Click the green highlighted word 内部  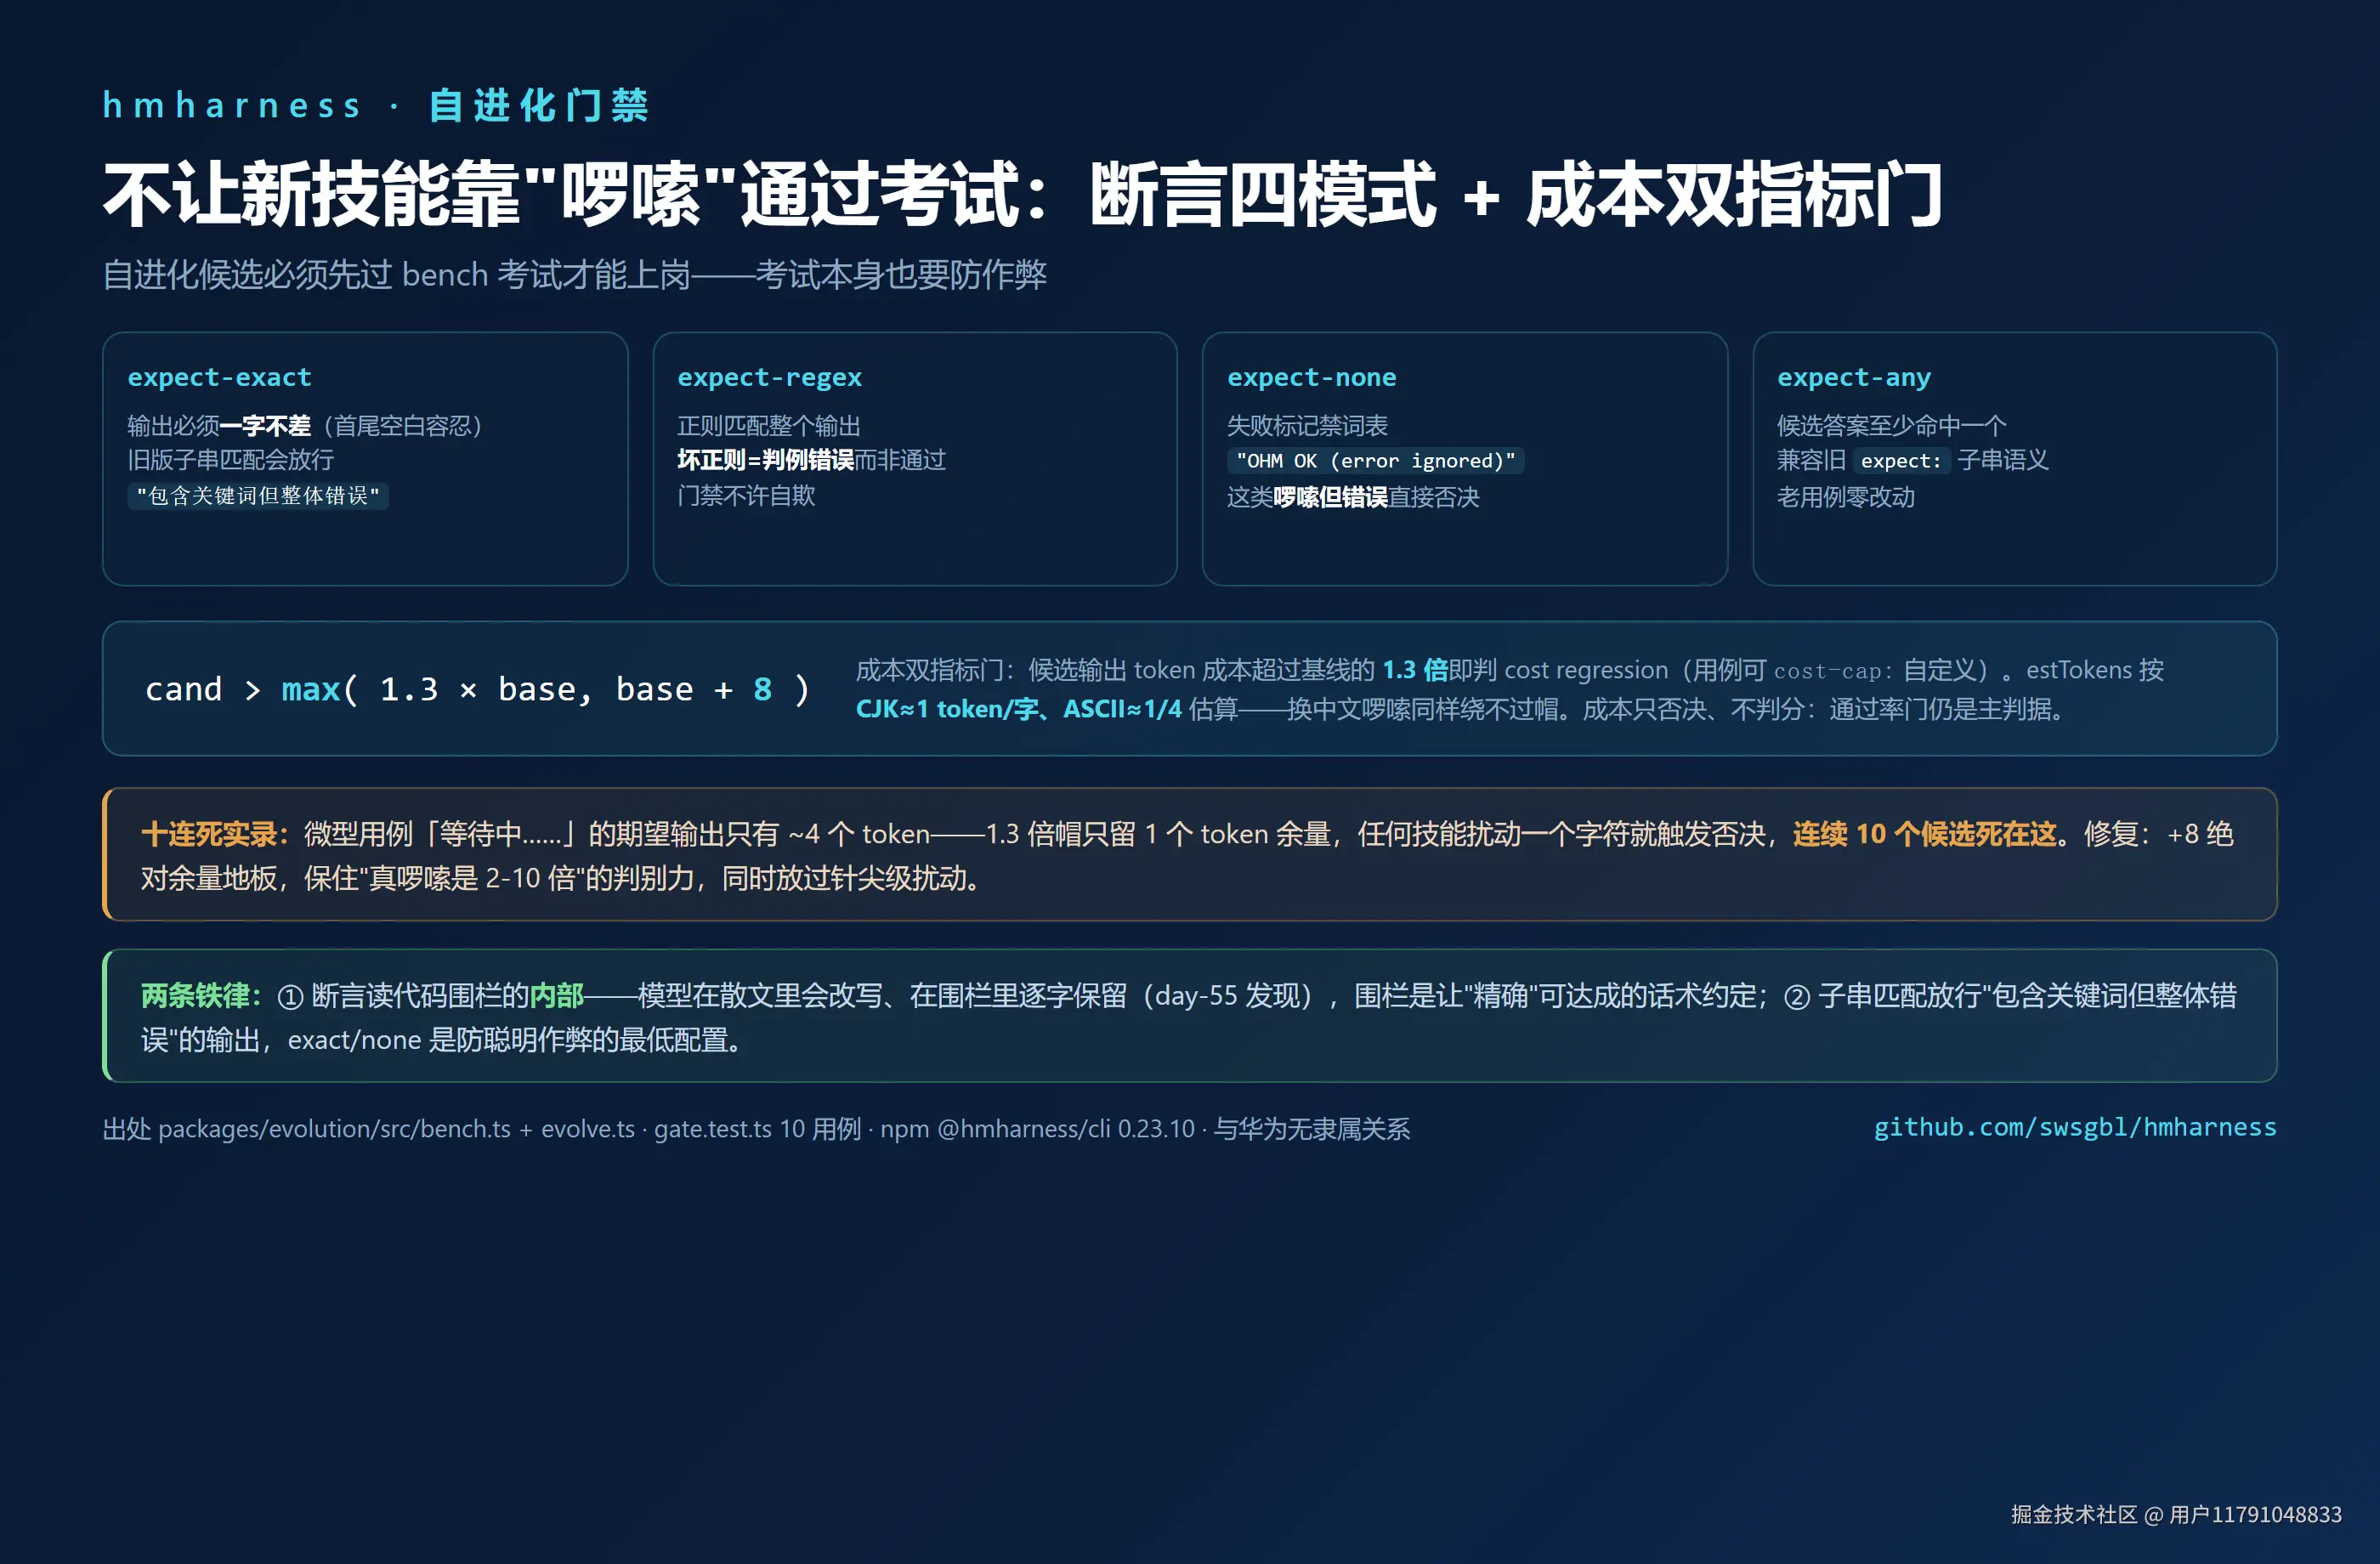coord(556,996)
